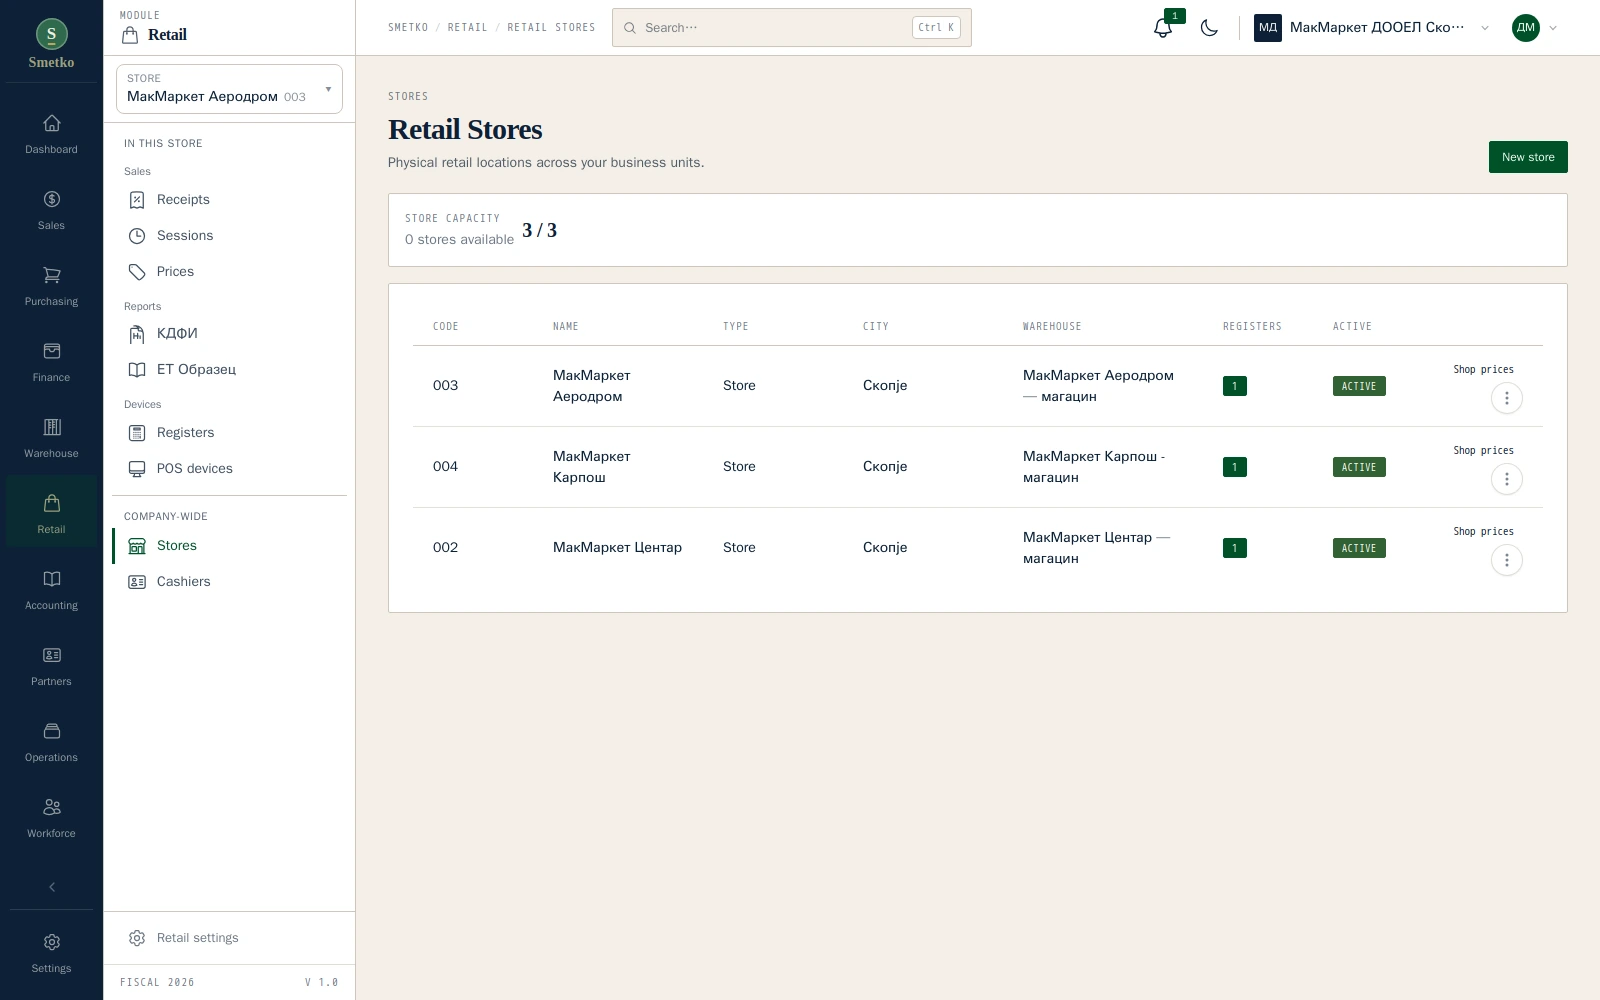Expand the company switcher МакМаркет ДООЕЛ

coord(1372,28)
